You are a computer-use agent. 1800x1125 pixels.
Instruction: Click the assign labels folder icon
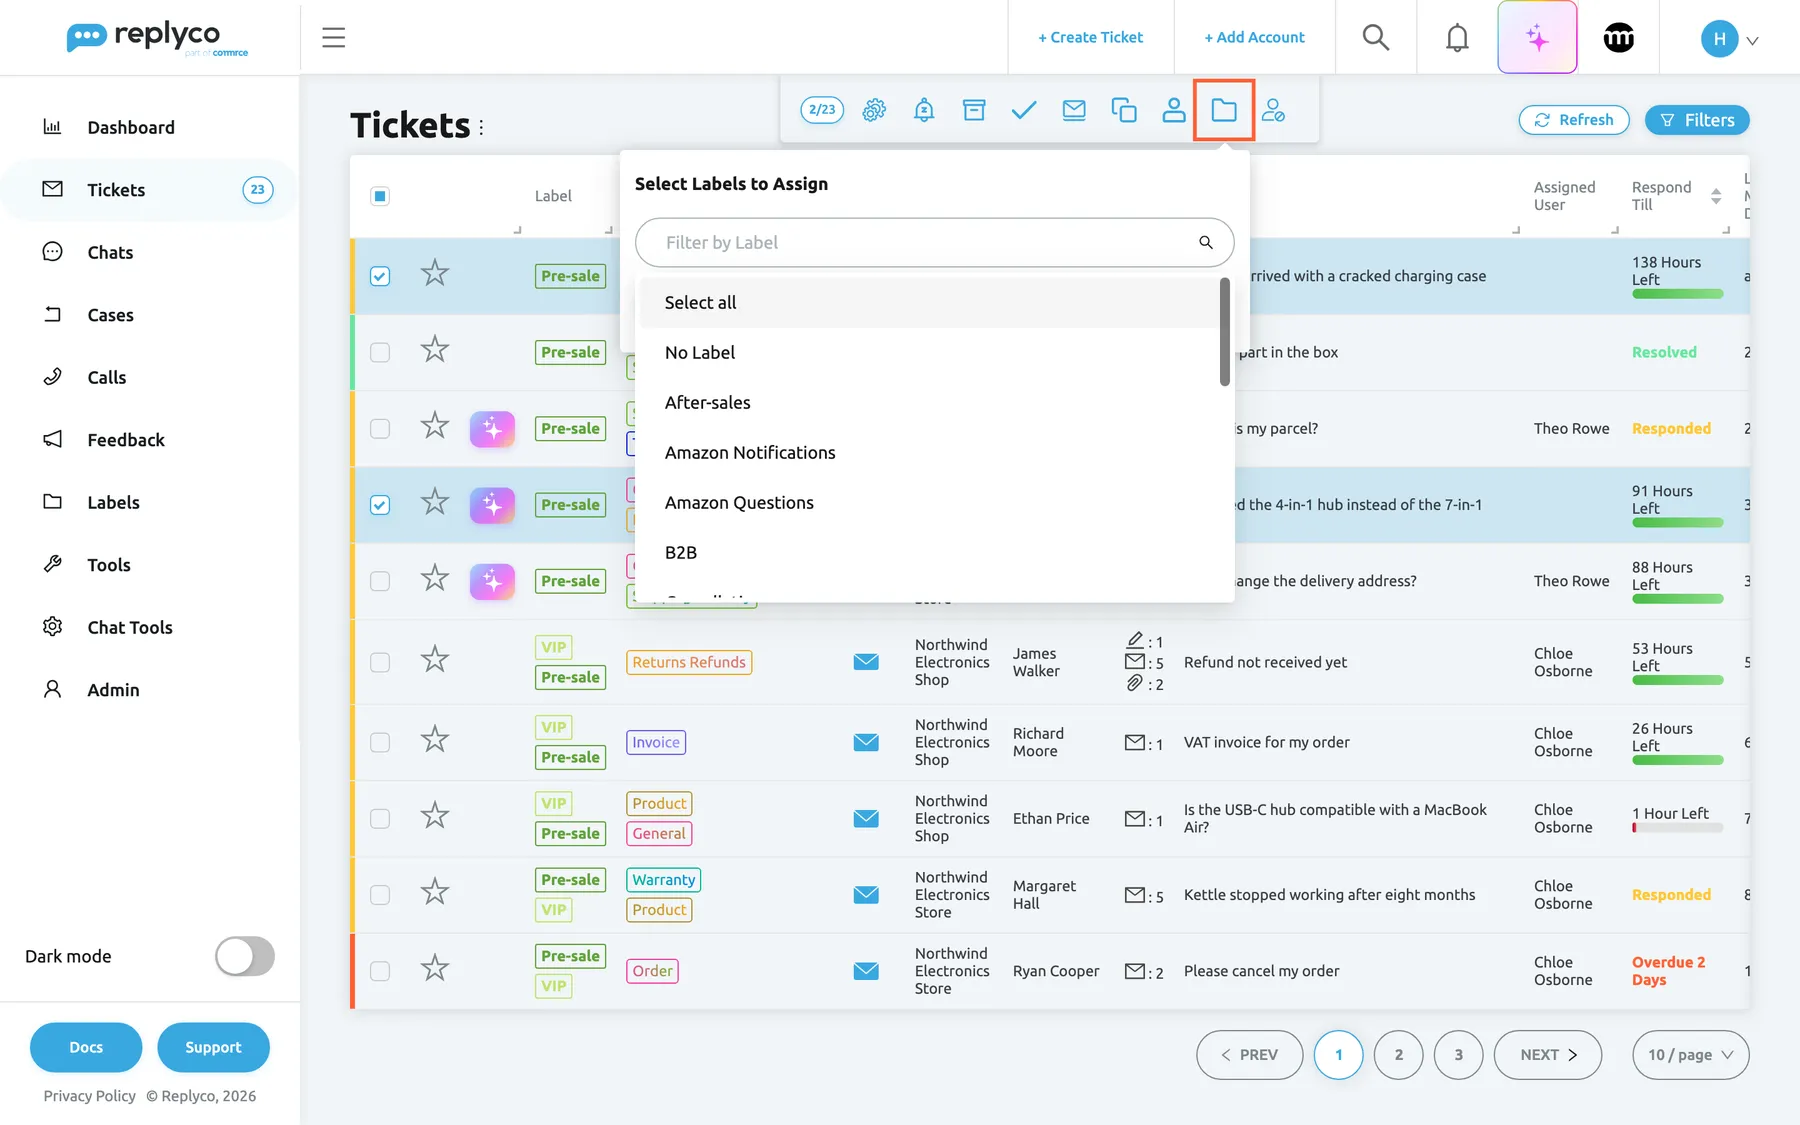1224,110
